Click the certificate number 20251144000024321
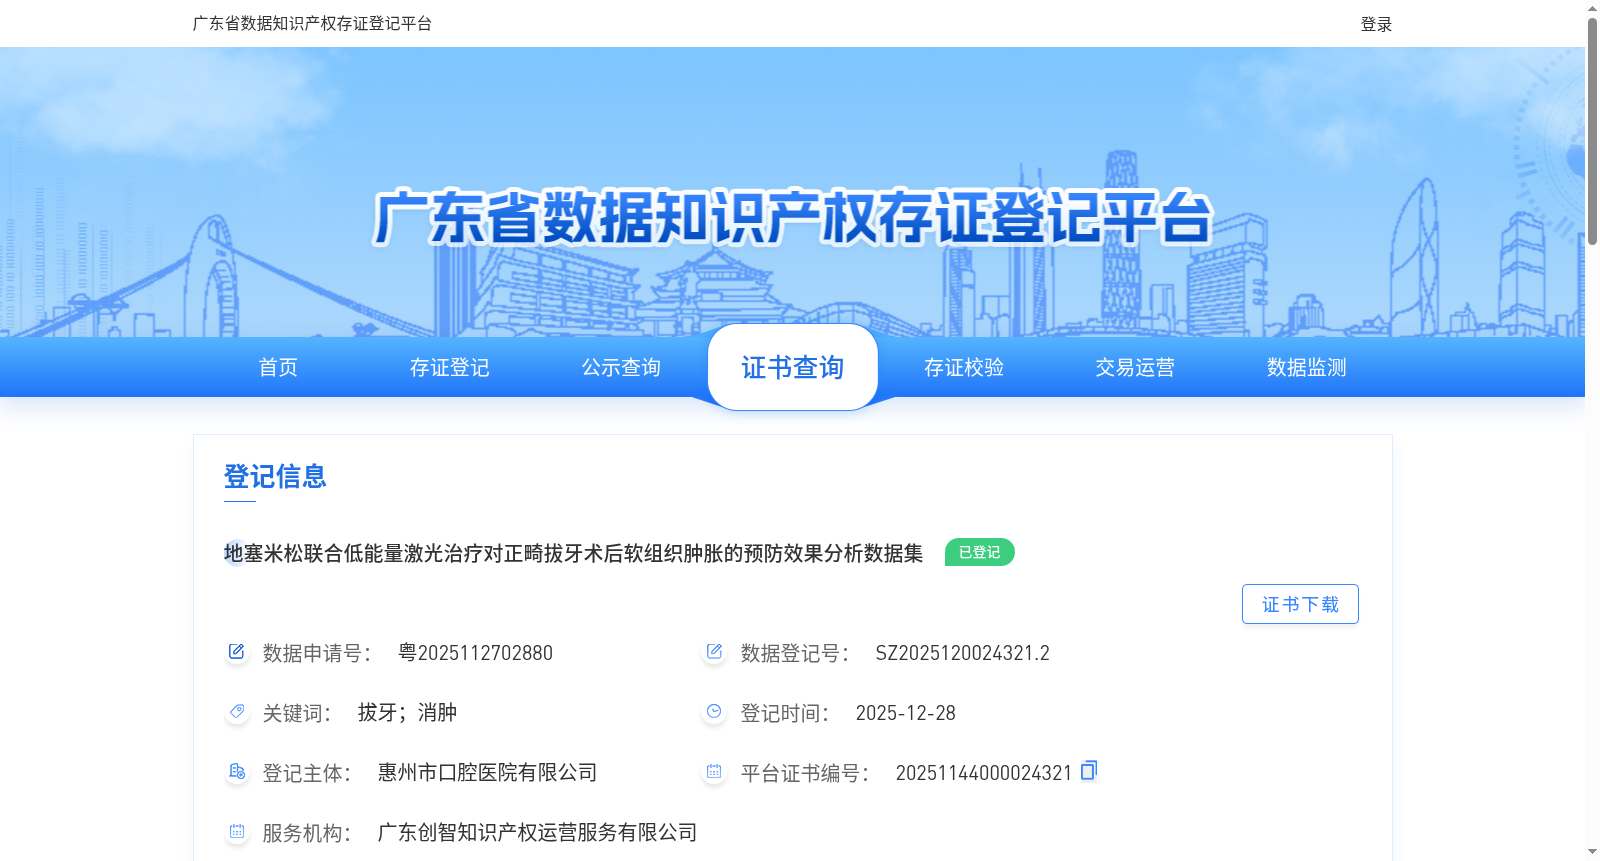Viewport: 1600px width, 861px height. (x=983, y=773)
